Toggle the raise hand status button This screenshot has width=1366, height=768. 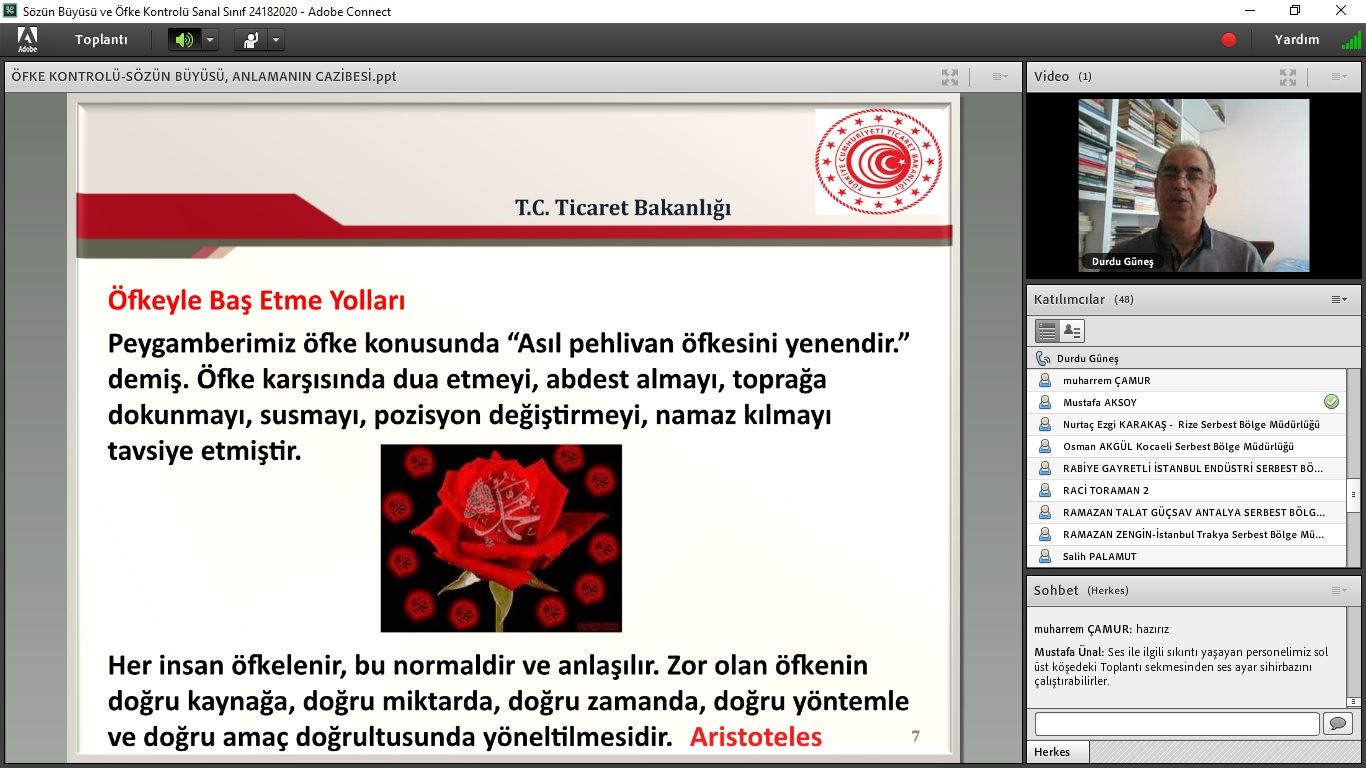pos(250,40)
